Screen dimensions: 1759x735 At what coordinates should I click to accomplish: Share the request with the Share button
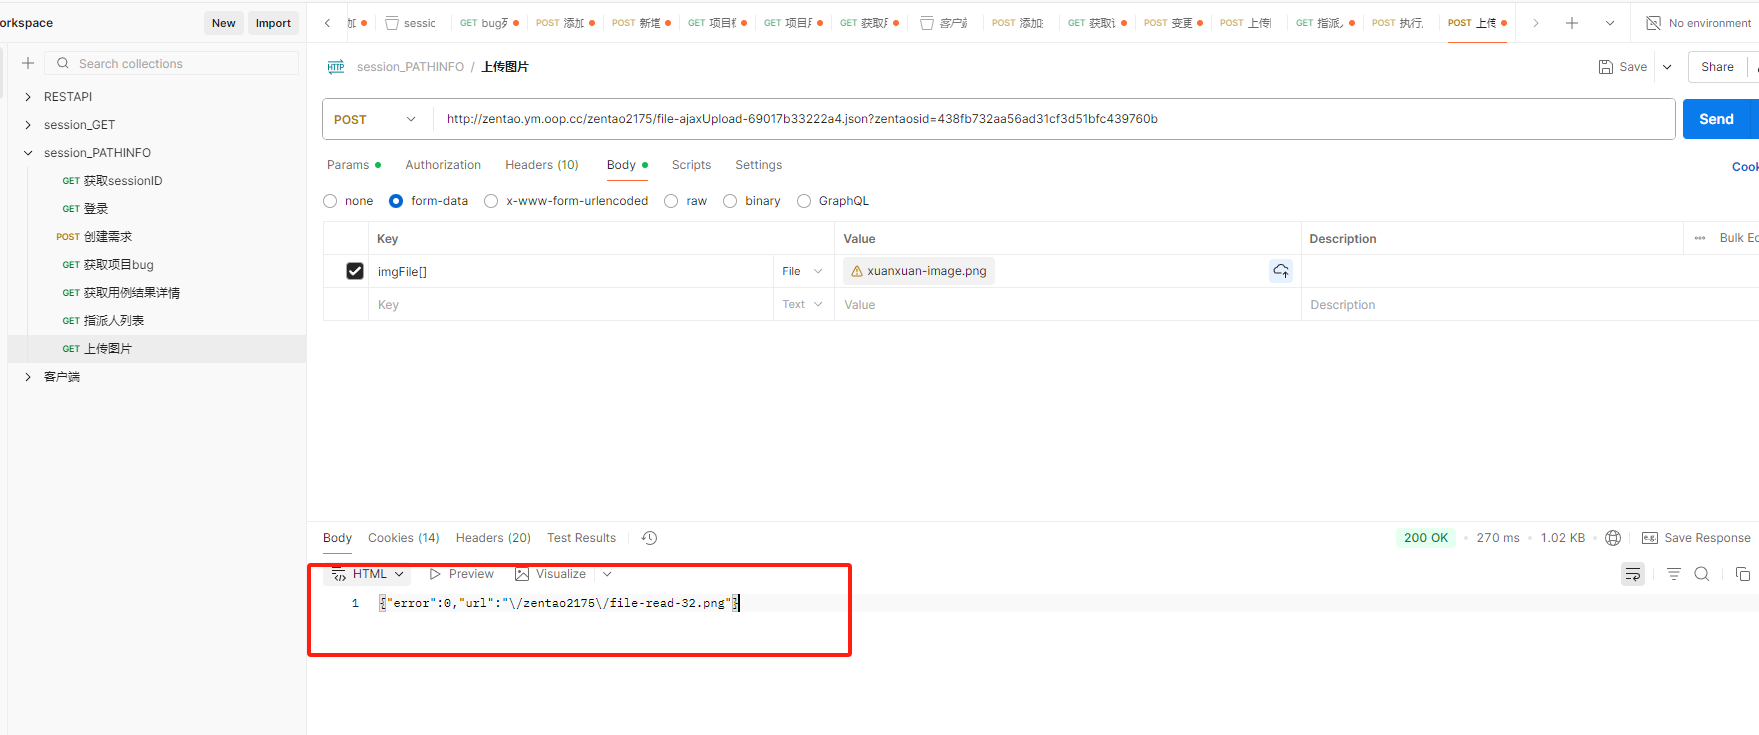[x=1717, y=67]
